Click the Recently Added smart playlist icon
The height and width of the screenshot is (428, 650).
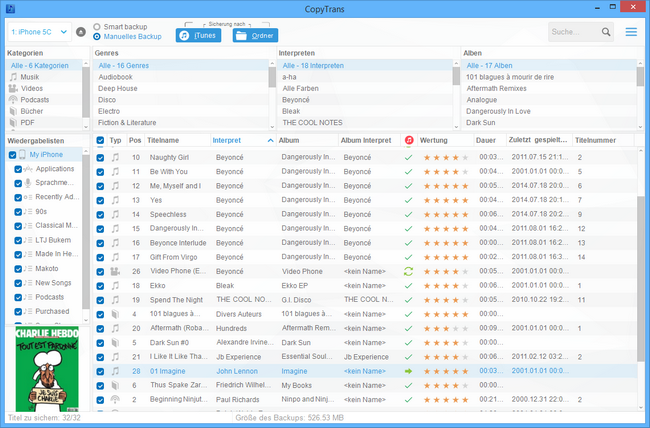click(x=28, y=197)
